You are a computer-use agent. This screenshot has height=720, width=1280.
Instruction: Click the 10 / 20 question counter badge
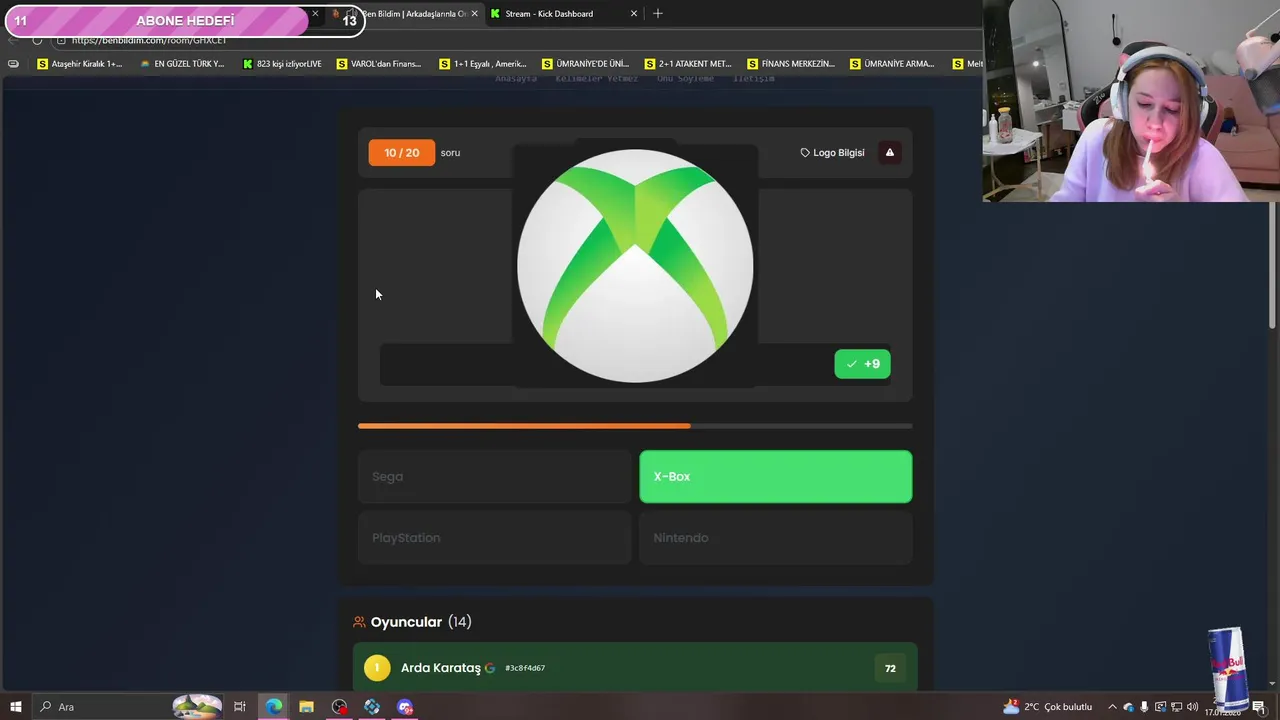pos(402,153)
